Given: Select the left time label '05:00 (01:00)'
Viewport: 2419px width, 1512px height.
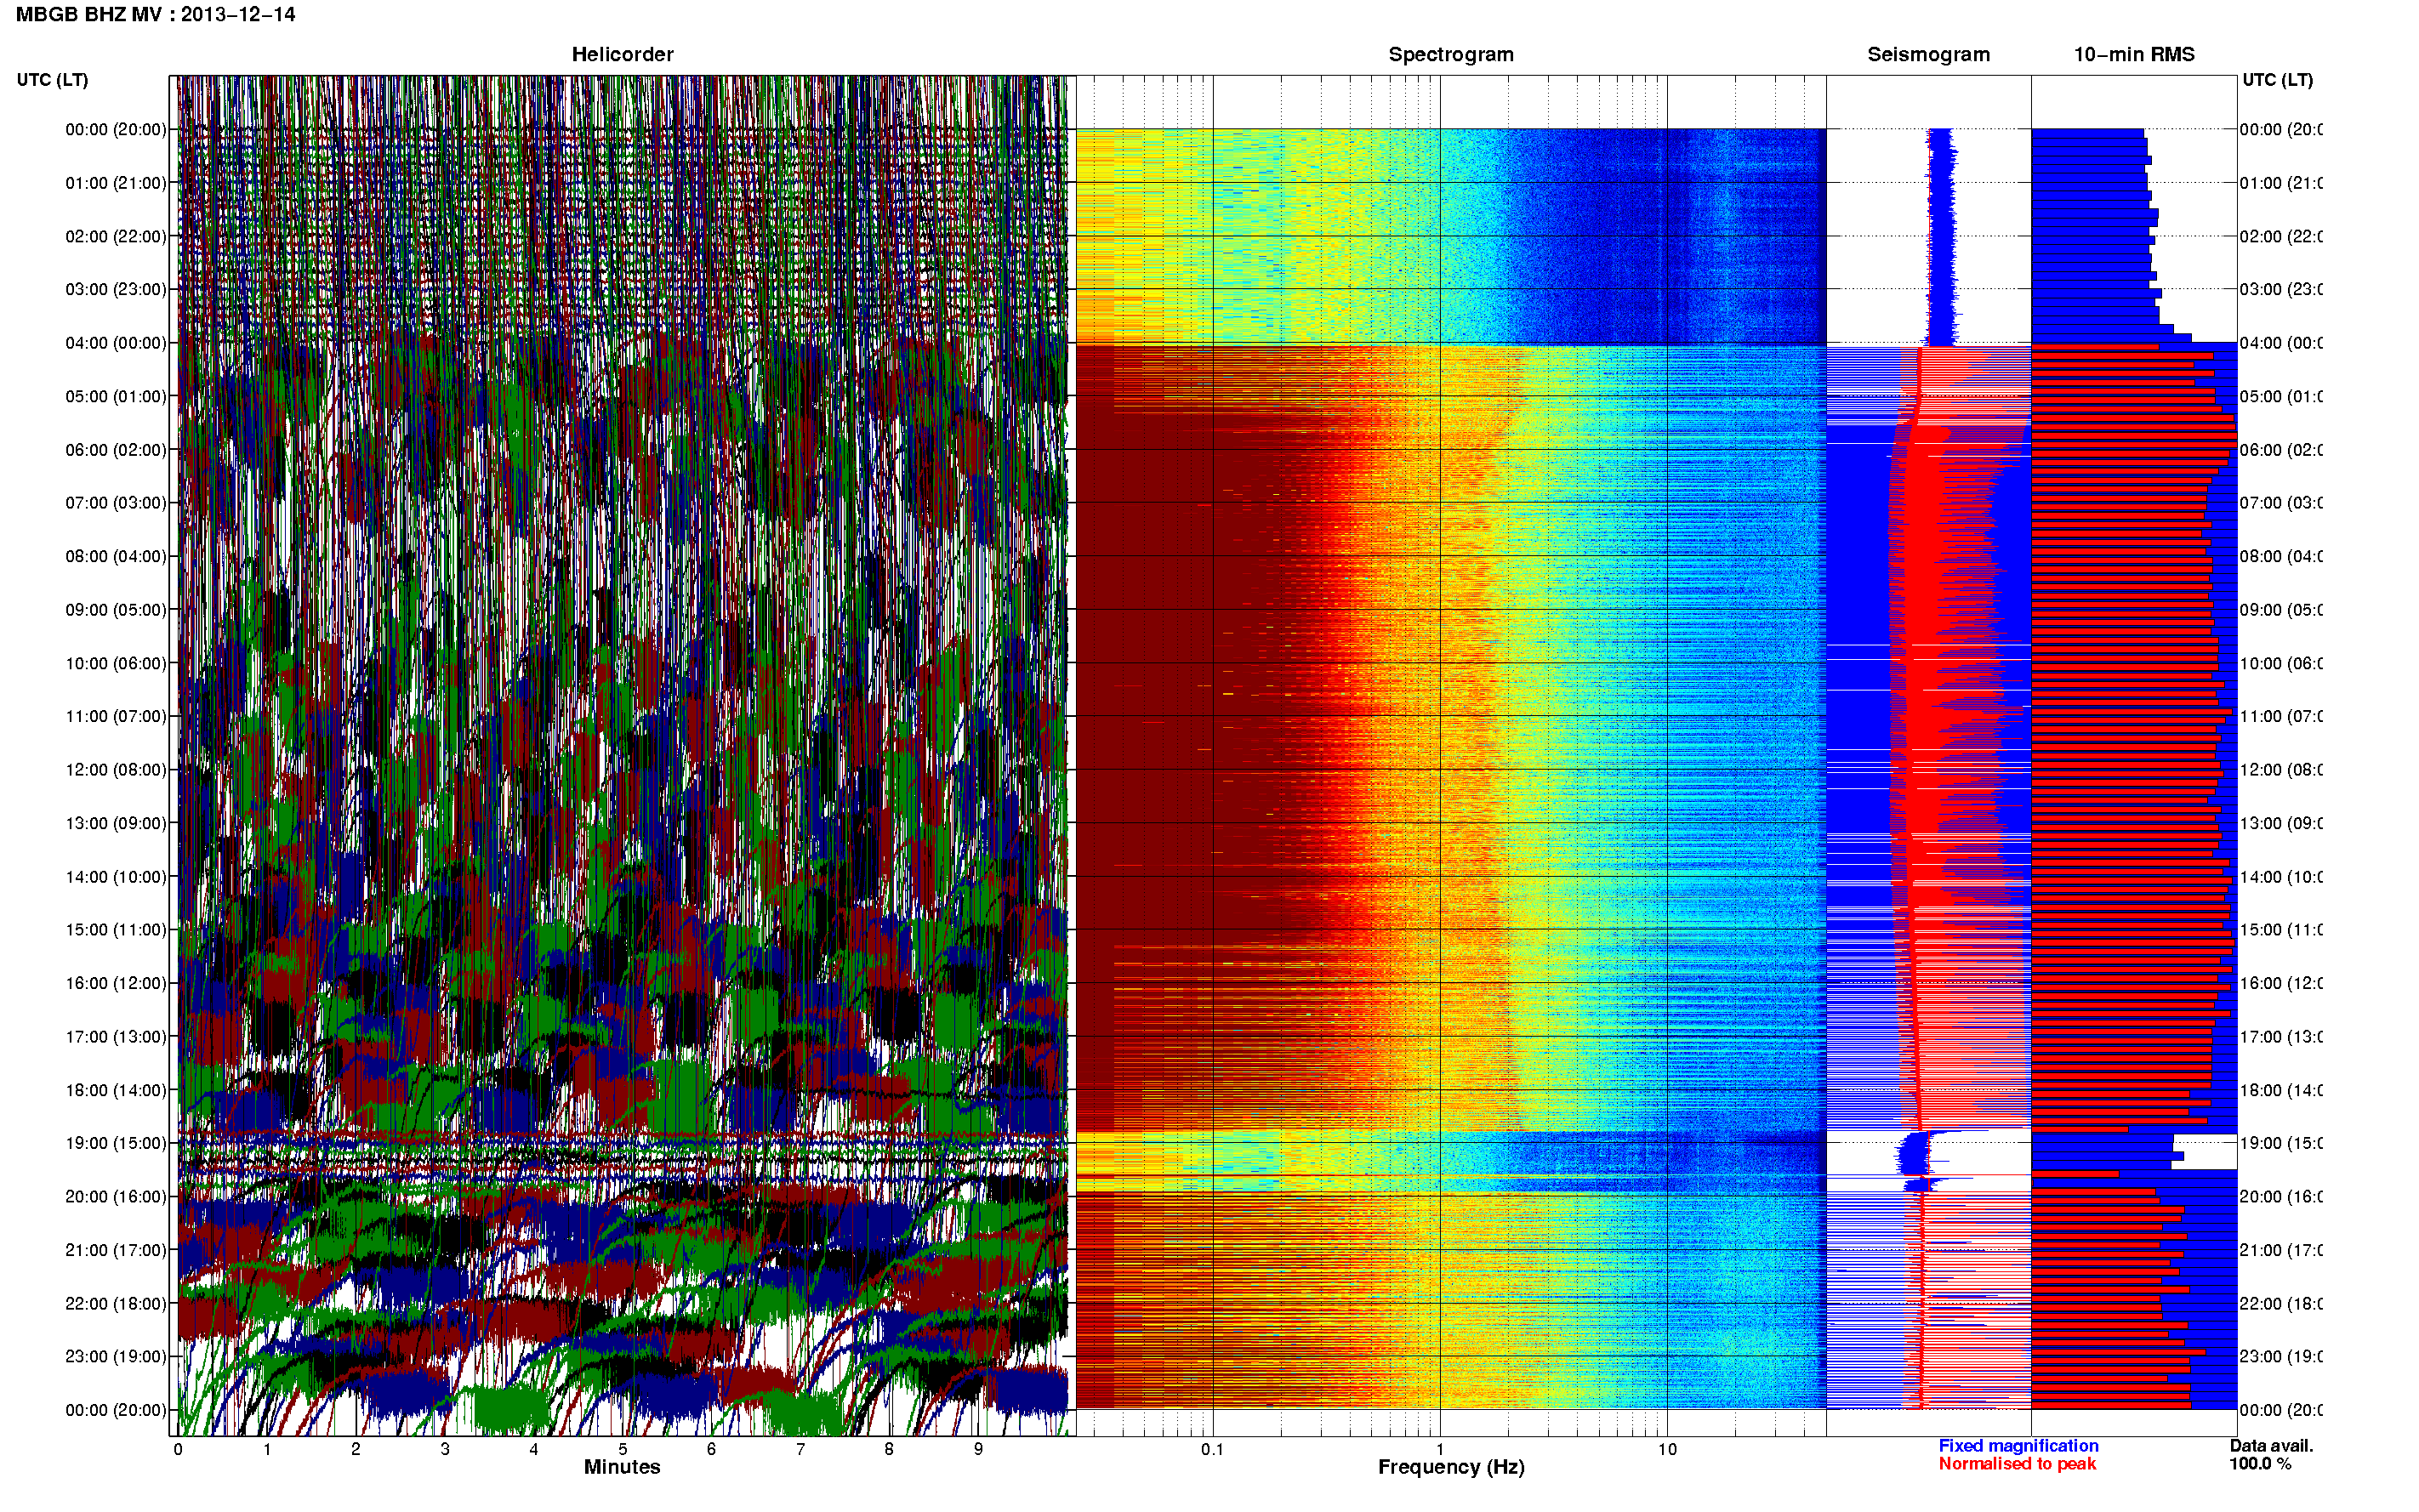Looking at the screenshot, I should tap(116, 396).
